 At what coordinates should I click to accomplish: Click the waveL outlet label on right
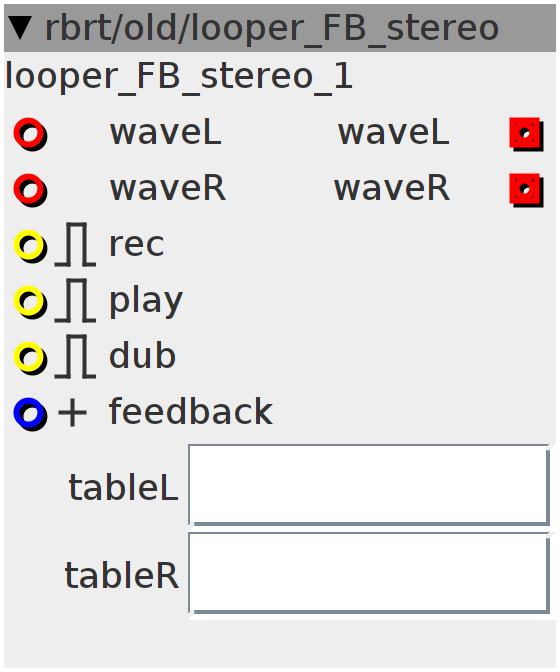coord(393,132)
